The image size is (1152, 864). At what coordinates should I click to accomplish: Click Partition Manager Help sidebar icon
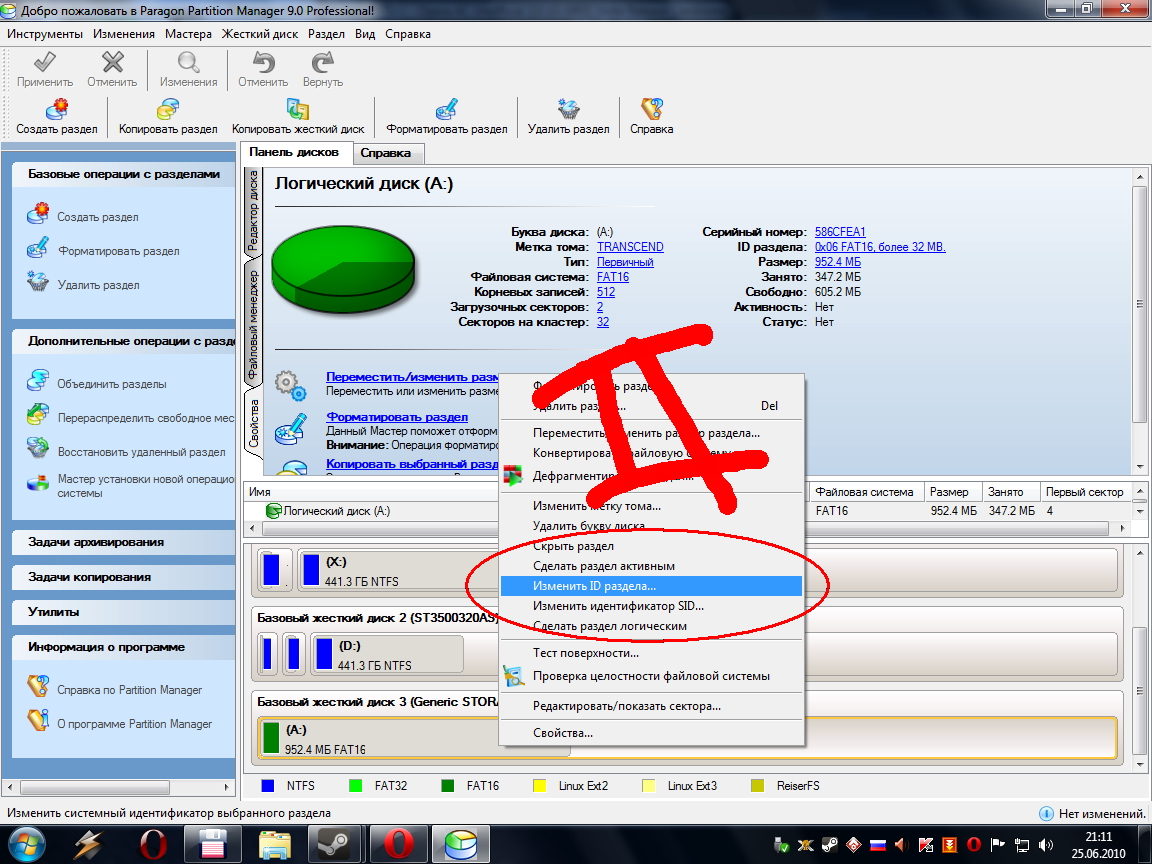click(x=37, y=686)
